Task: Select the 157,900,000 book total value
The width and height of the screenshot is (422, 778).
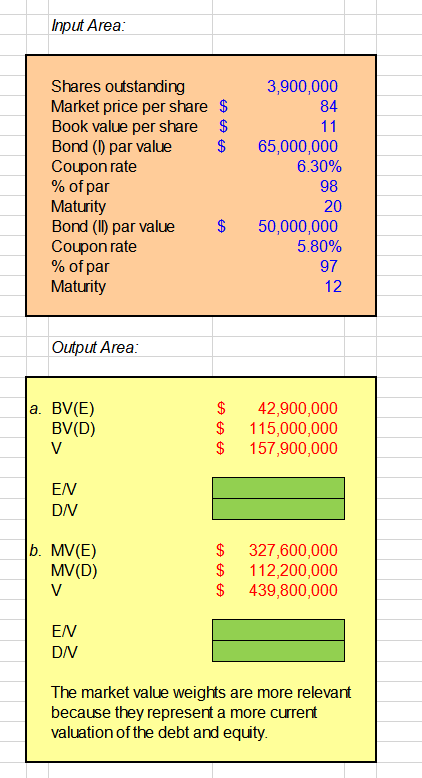Action: click(294, 448)
